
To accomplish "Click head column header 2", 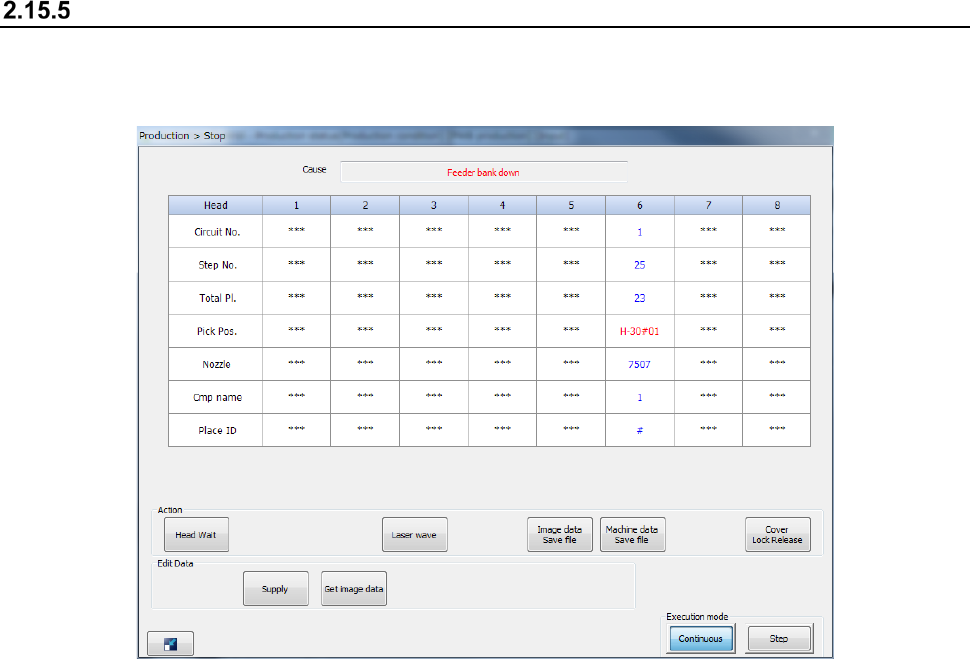I will [x=365, y=205].
